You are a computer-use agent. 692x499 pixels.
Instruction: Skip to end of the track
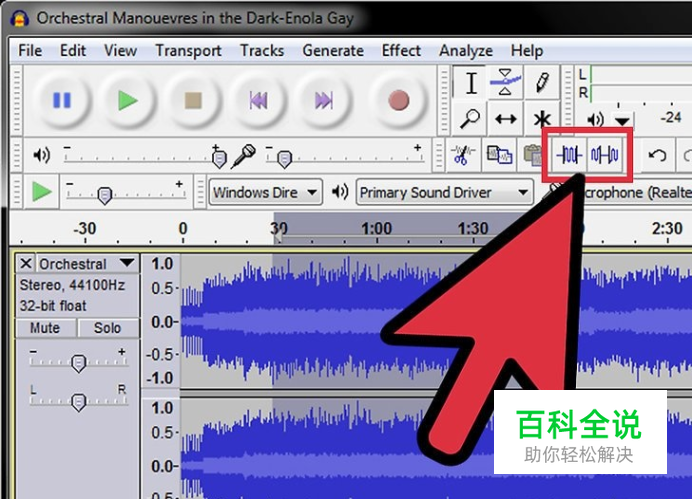(323, 101)
